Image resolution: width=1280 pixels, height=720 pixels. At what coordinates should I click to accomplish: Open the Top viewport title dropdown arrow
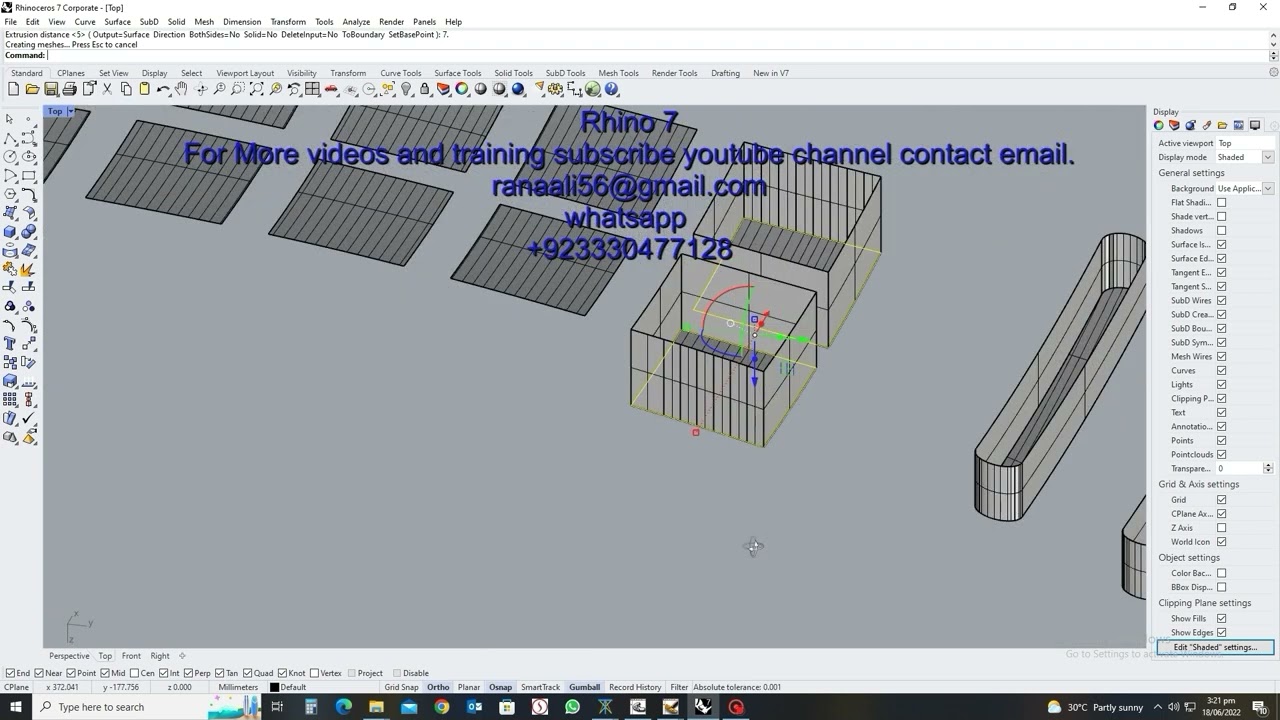(x=70, y=111)
